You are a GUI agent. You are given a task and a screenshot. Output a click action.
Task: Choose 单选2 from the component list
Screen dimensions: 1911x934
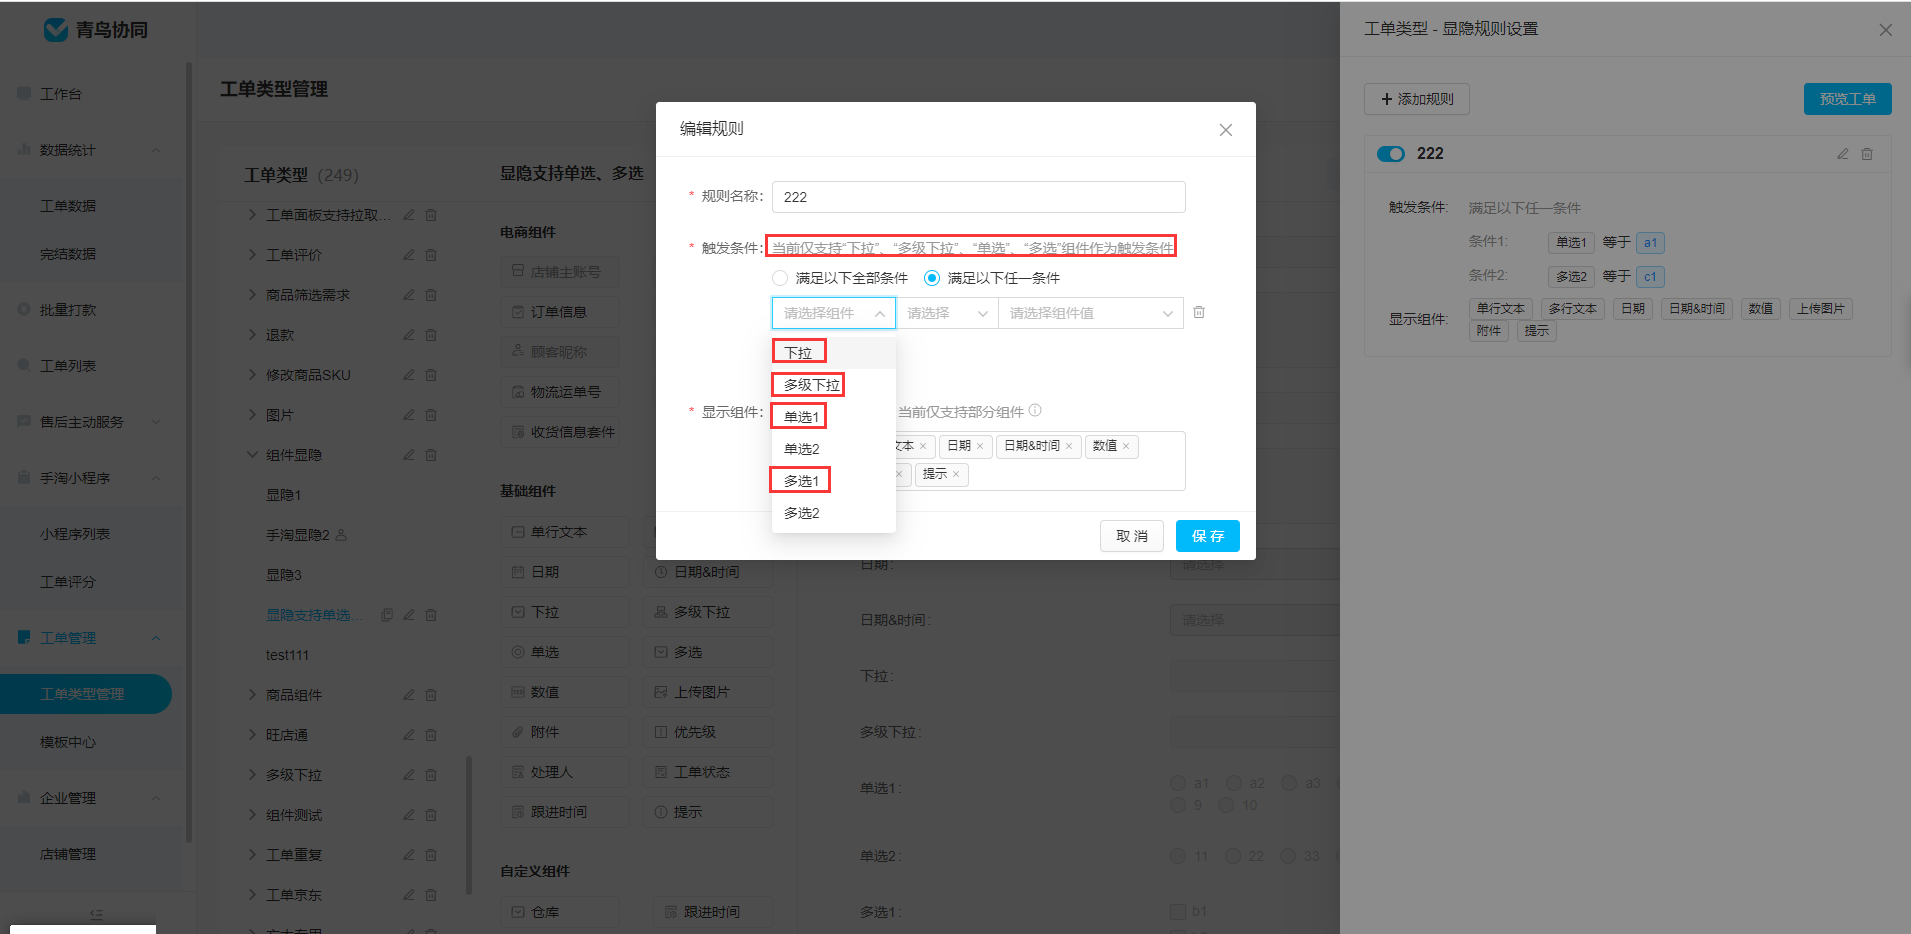[834, 449]
